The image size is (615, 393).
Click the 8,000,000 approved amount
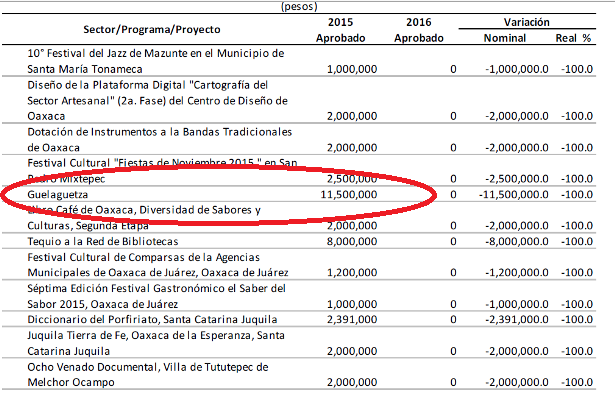point(352,241)
